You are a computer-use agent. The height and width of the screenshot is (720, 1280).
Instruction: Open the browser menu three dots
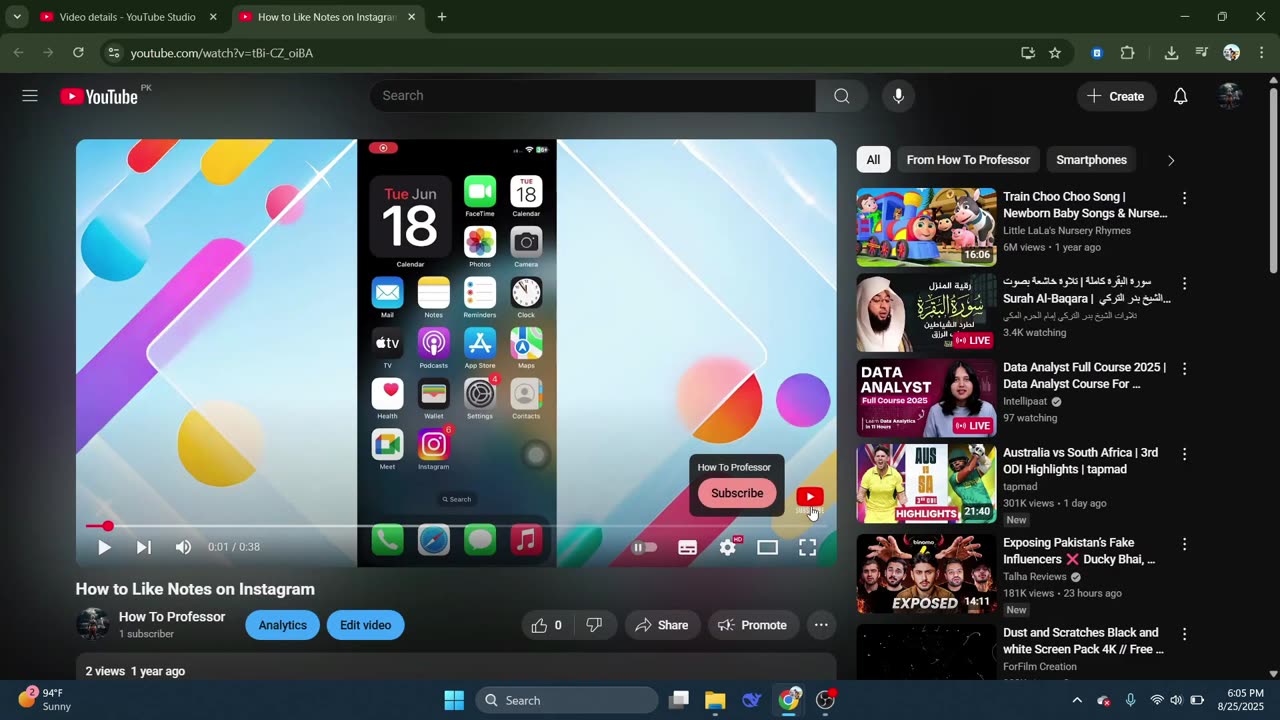click(x=1261, y=53)
